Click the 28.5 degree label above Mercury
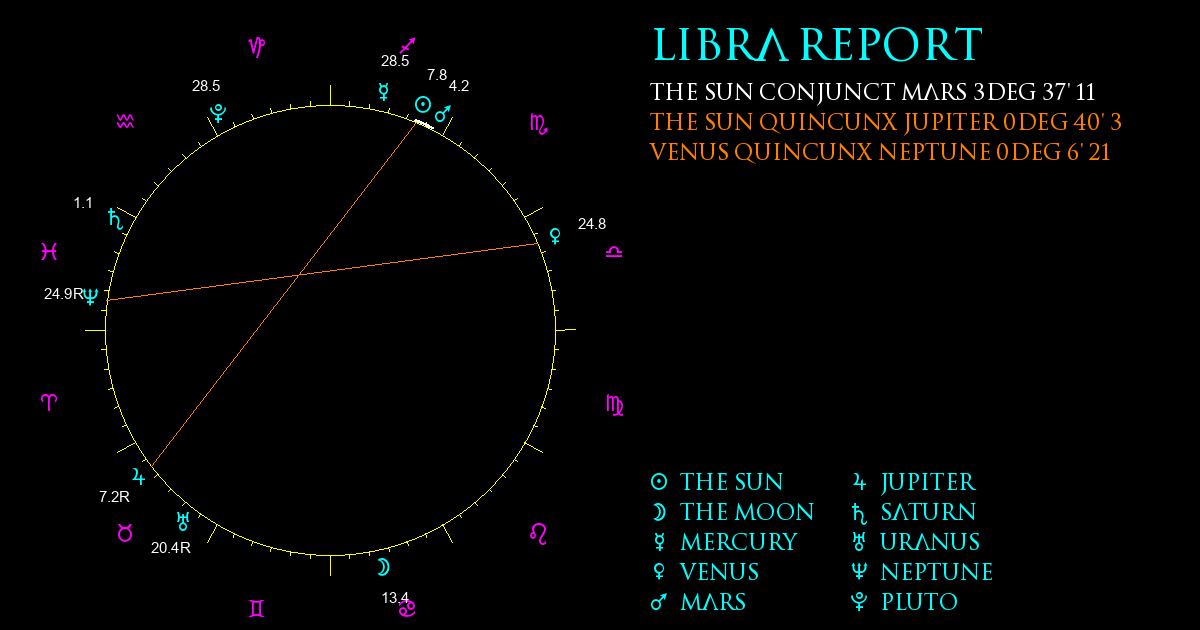The image size is (1200, 630). click(395, 61)
